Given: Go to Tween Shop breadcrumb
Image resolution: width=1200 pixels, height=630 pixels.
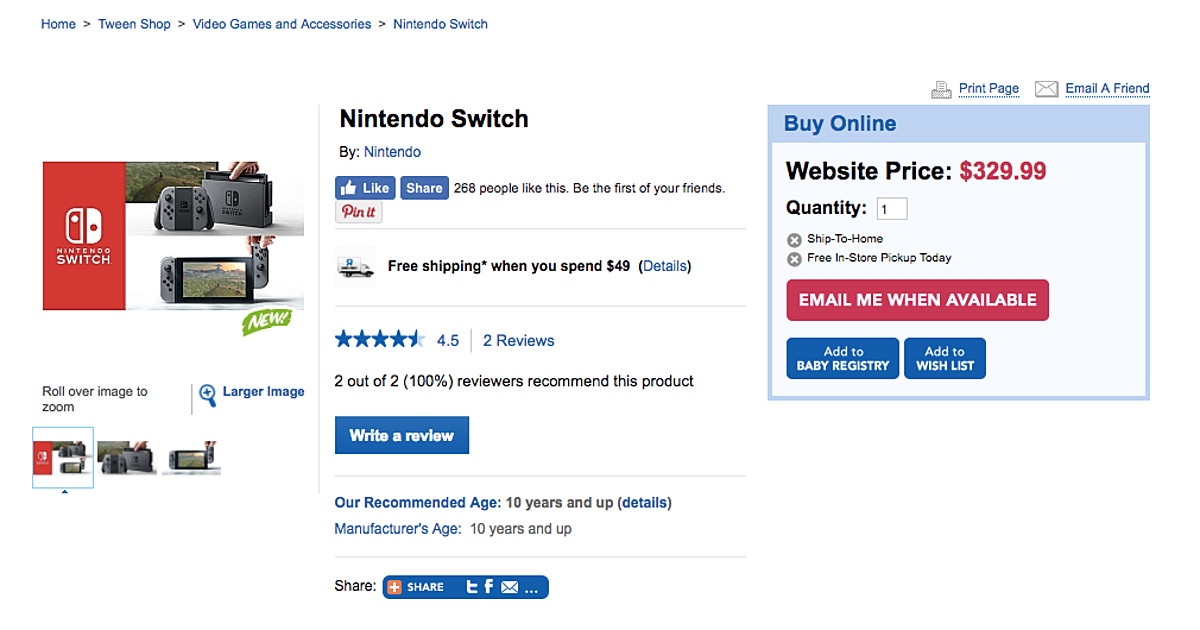Looking at the screenshot, I should [134, 24].
